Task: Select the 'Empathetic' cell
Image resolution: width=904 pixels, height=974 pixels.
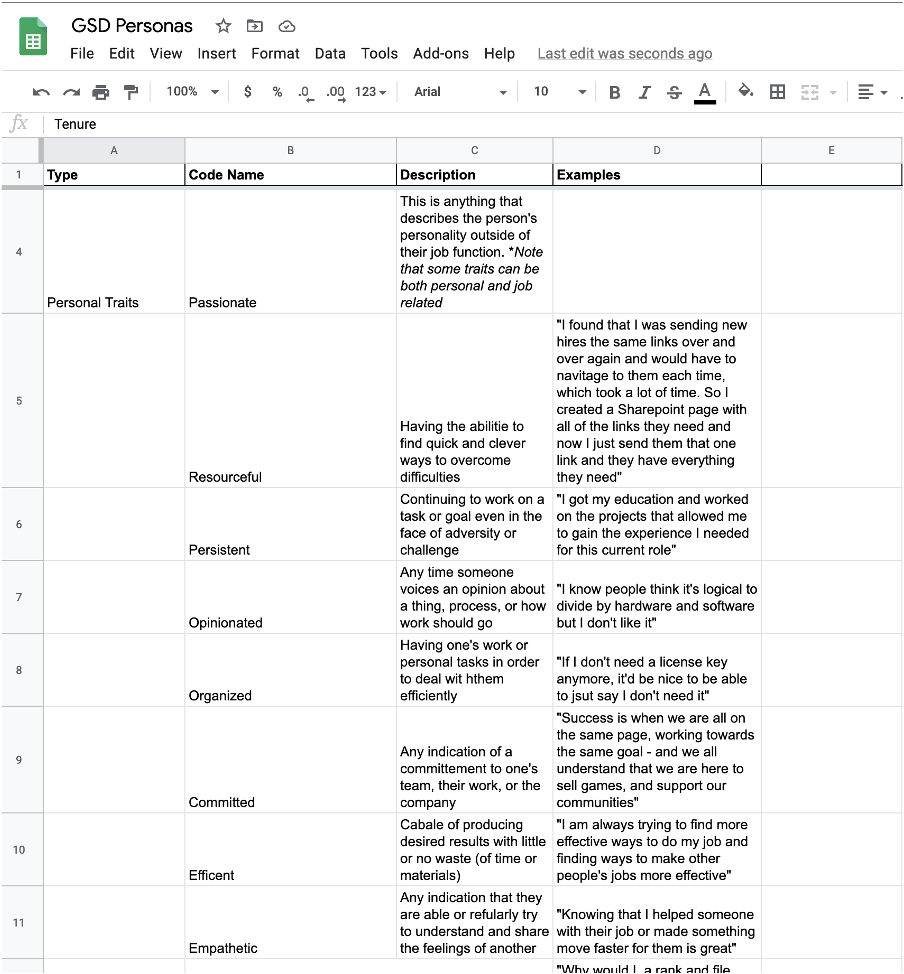Action: click(x=290, y=922)
